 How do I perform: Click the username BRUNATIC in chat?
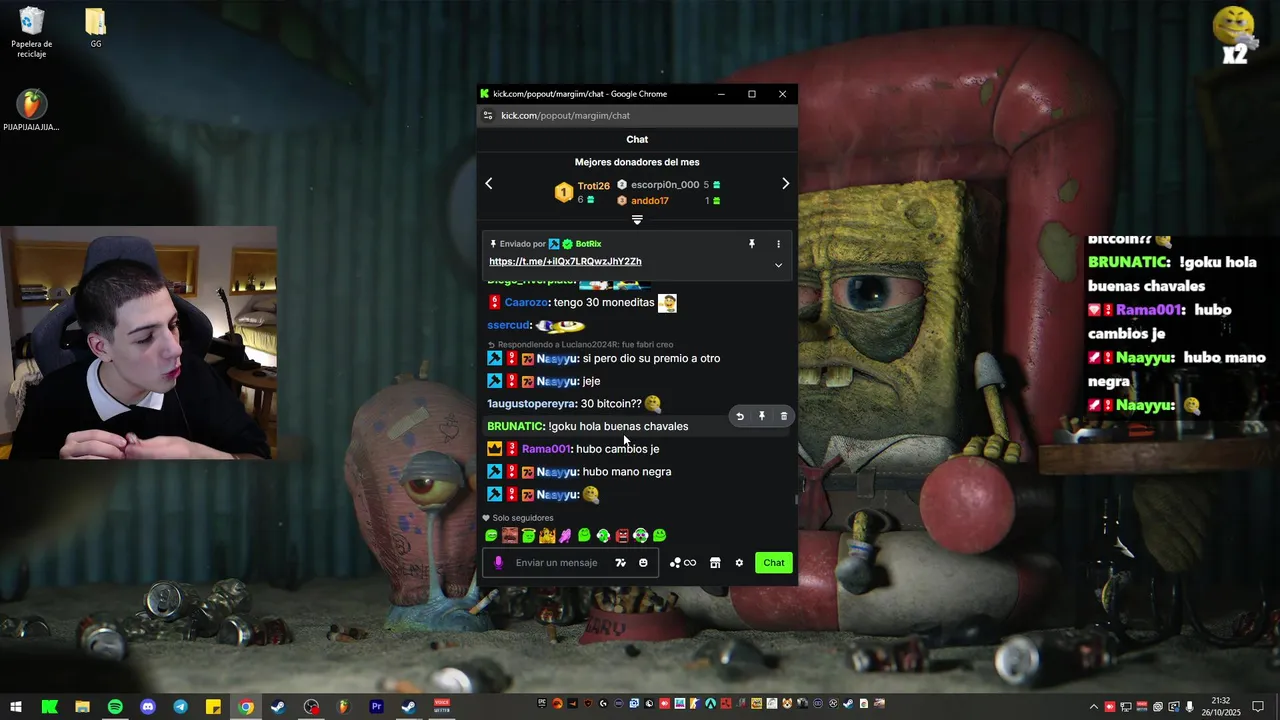pyautogui.click(x=515, y=427)
